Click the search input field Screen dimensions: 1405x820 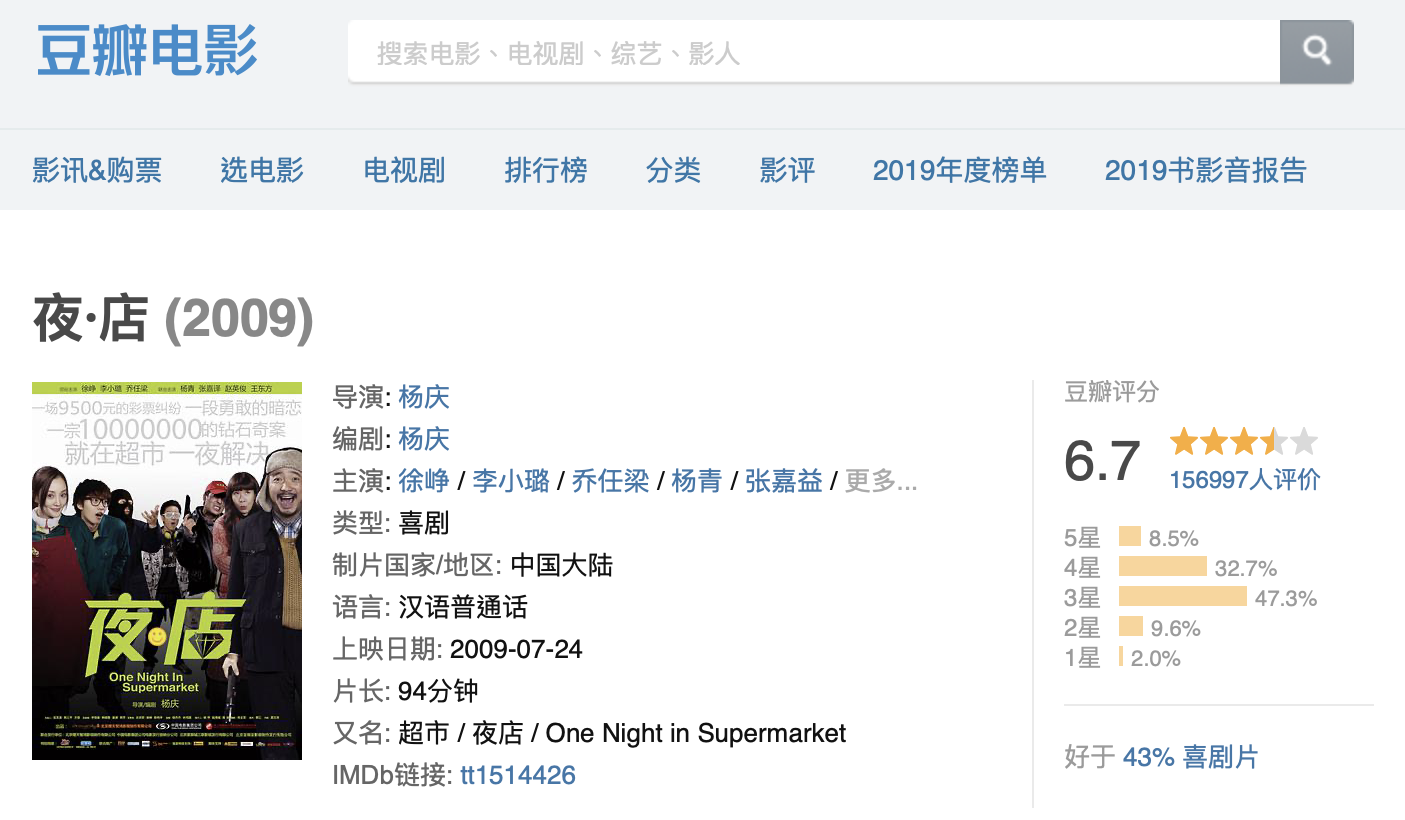812,52
